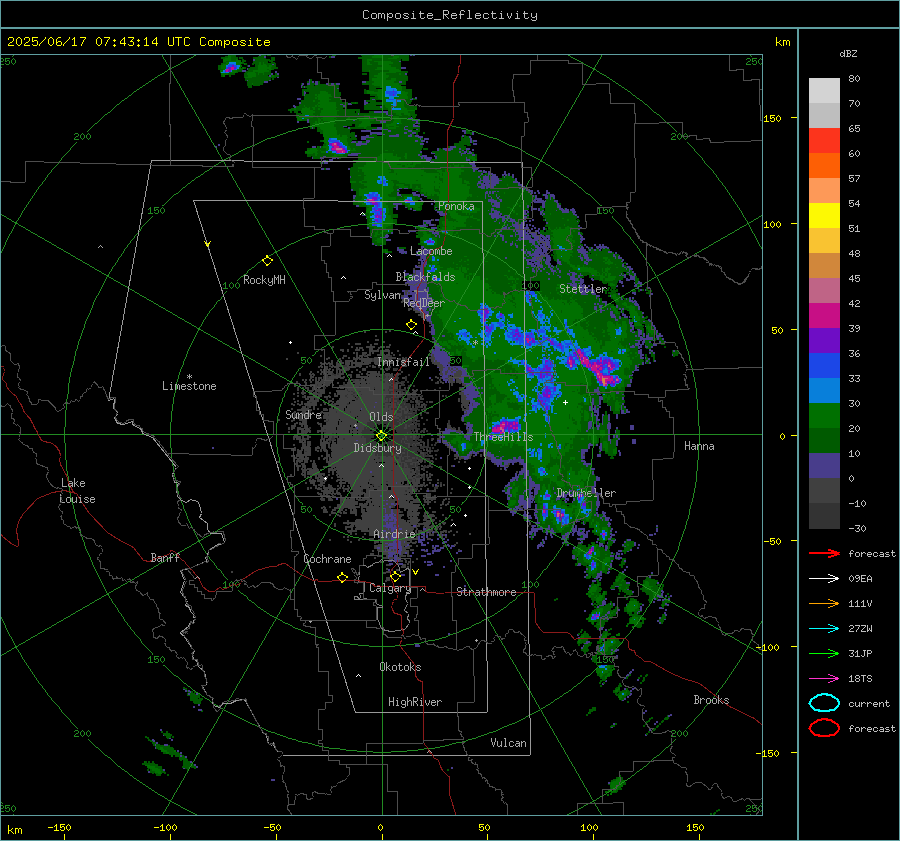The width and height of the screenshot is (900, 841).
Task: Click the green 31JP arrow icon
Action: pyautogui.click(x=824, y=653)
